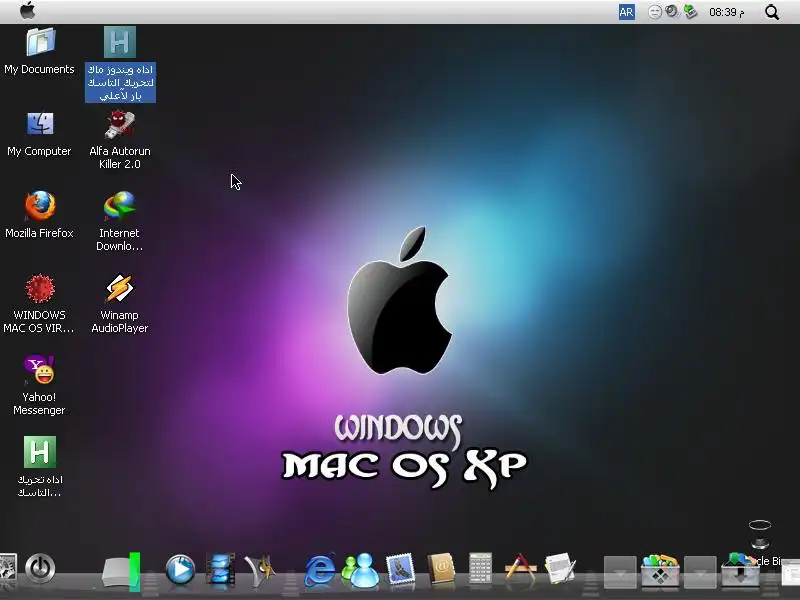Click the smiley face tray icon
The image size is (800, 600).
click(655, 12)
